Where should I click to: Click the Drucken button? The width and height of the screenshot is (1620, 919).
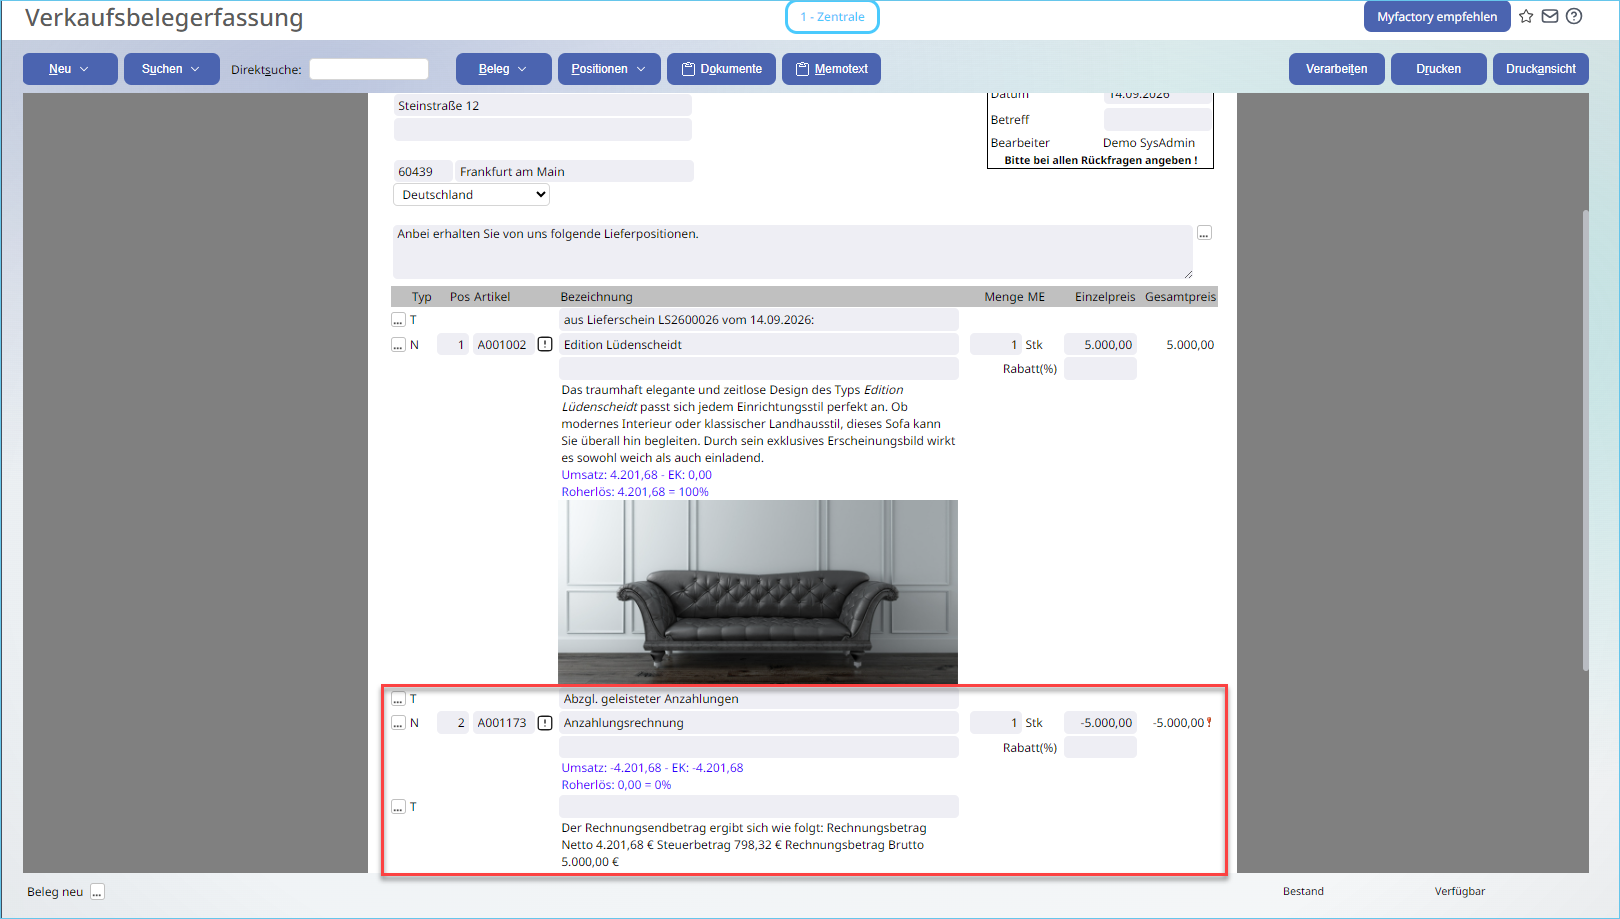1438,69
